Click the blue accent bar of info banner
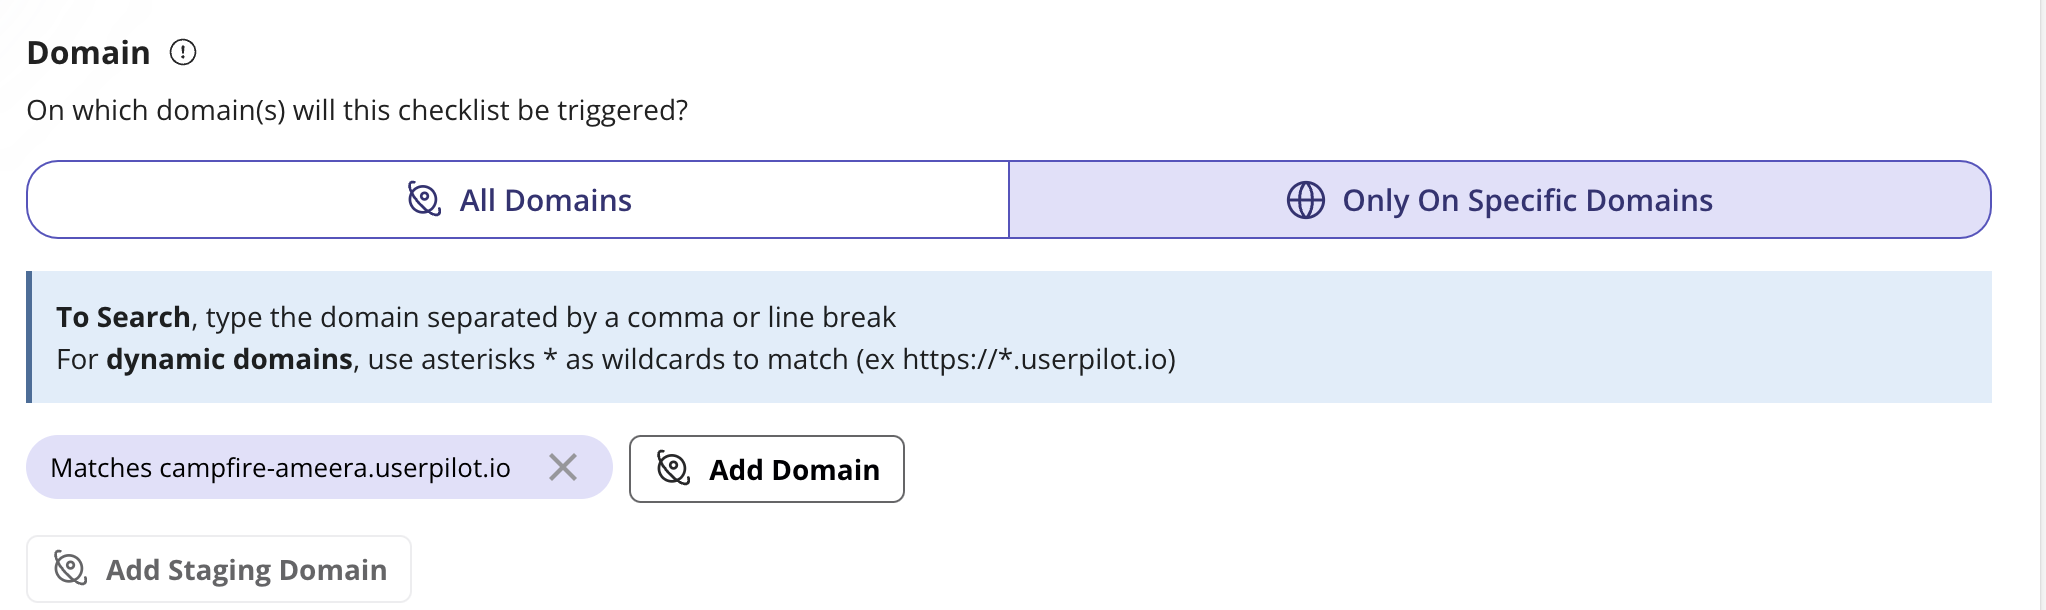Screen dimensions: 2046x610 29,337
